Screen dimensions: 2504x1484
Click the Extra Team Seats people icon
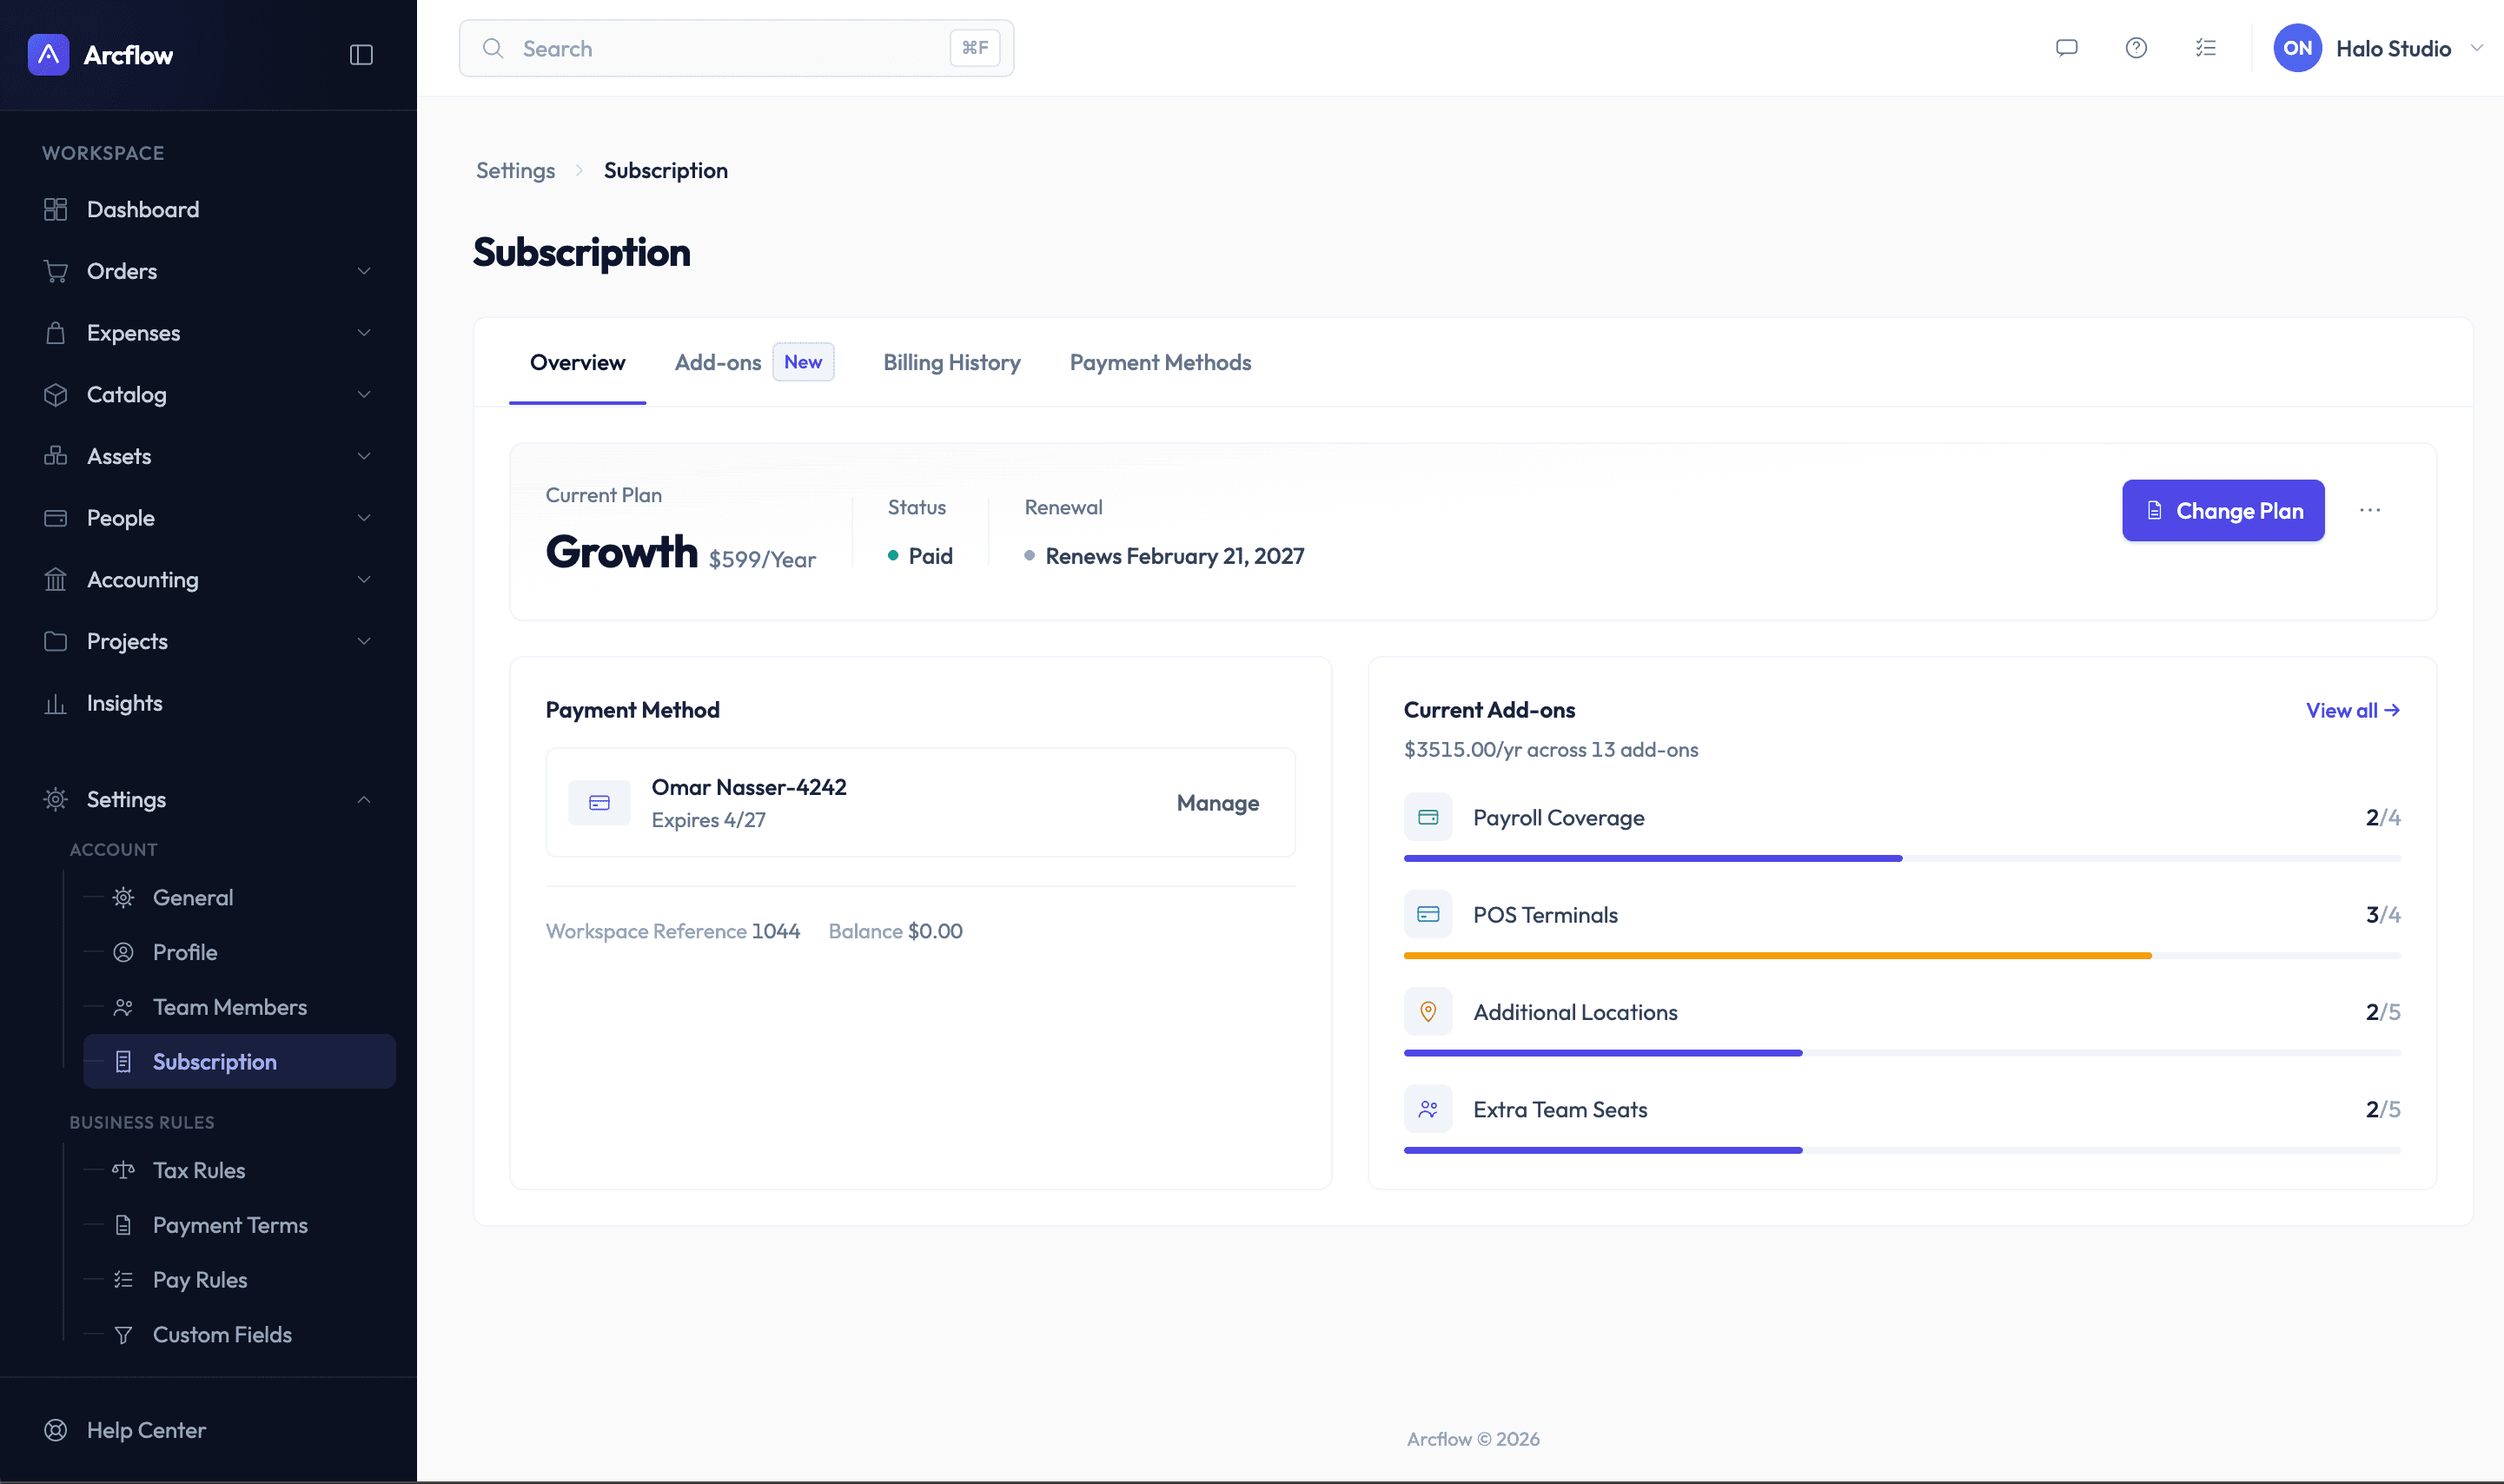1428,1109
